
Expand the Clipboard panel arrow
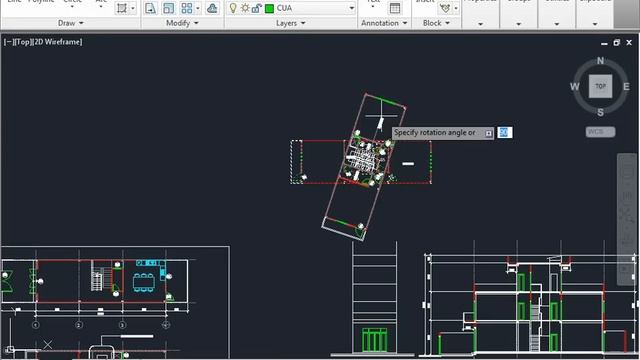coord(595,24)
